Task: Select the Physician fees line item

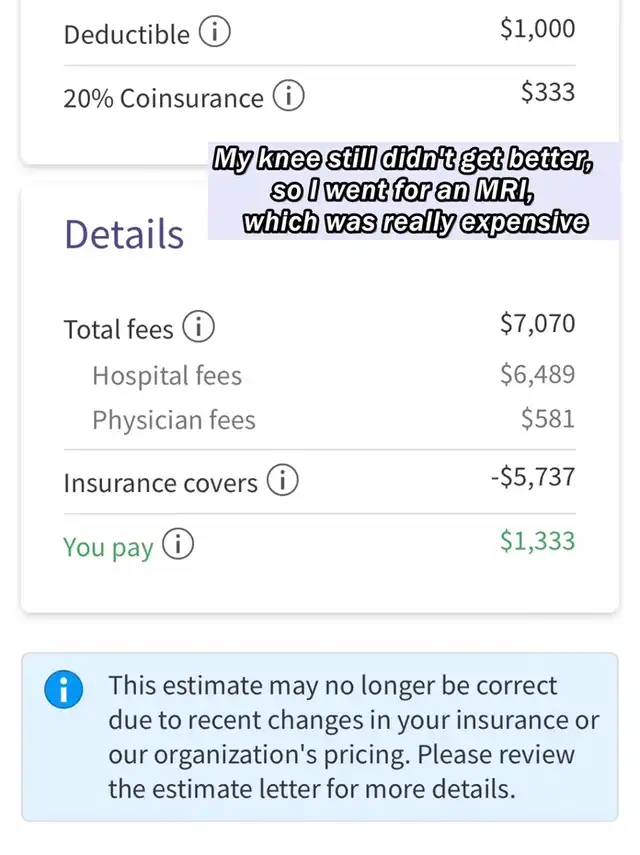Action: tap(174, 421)
